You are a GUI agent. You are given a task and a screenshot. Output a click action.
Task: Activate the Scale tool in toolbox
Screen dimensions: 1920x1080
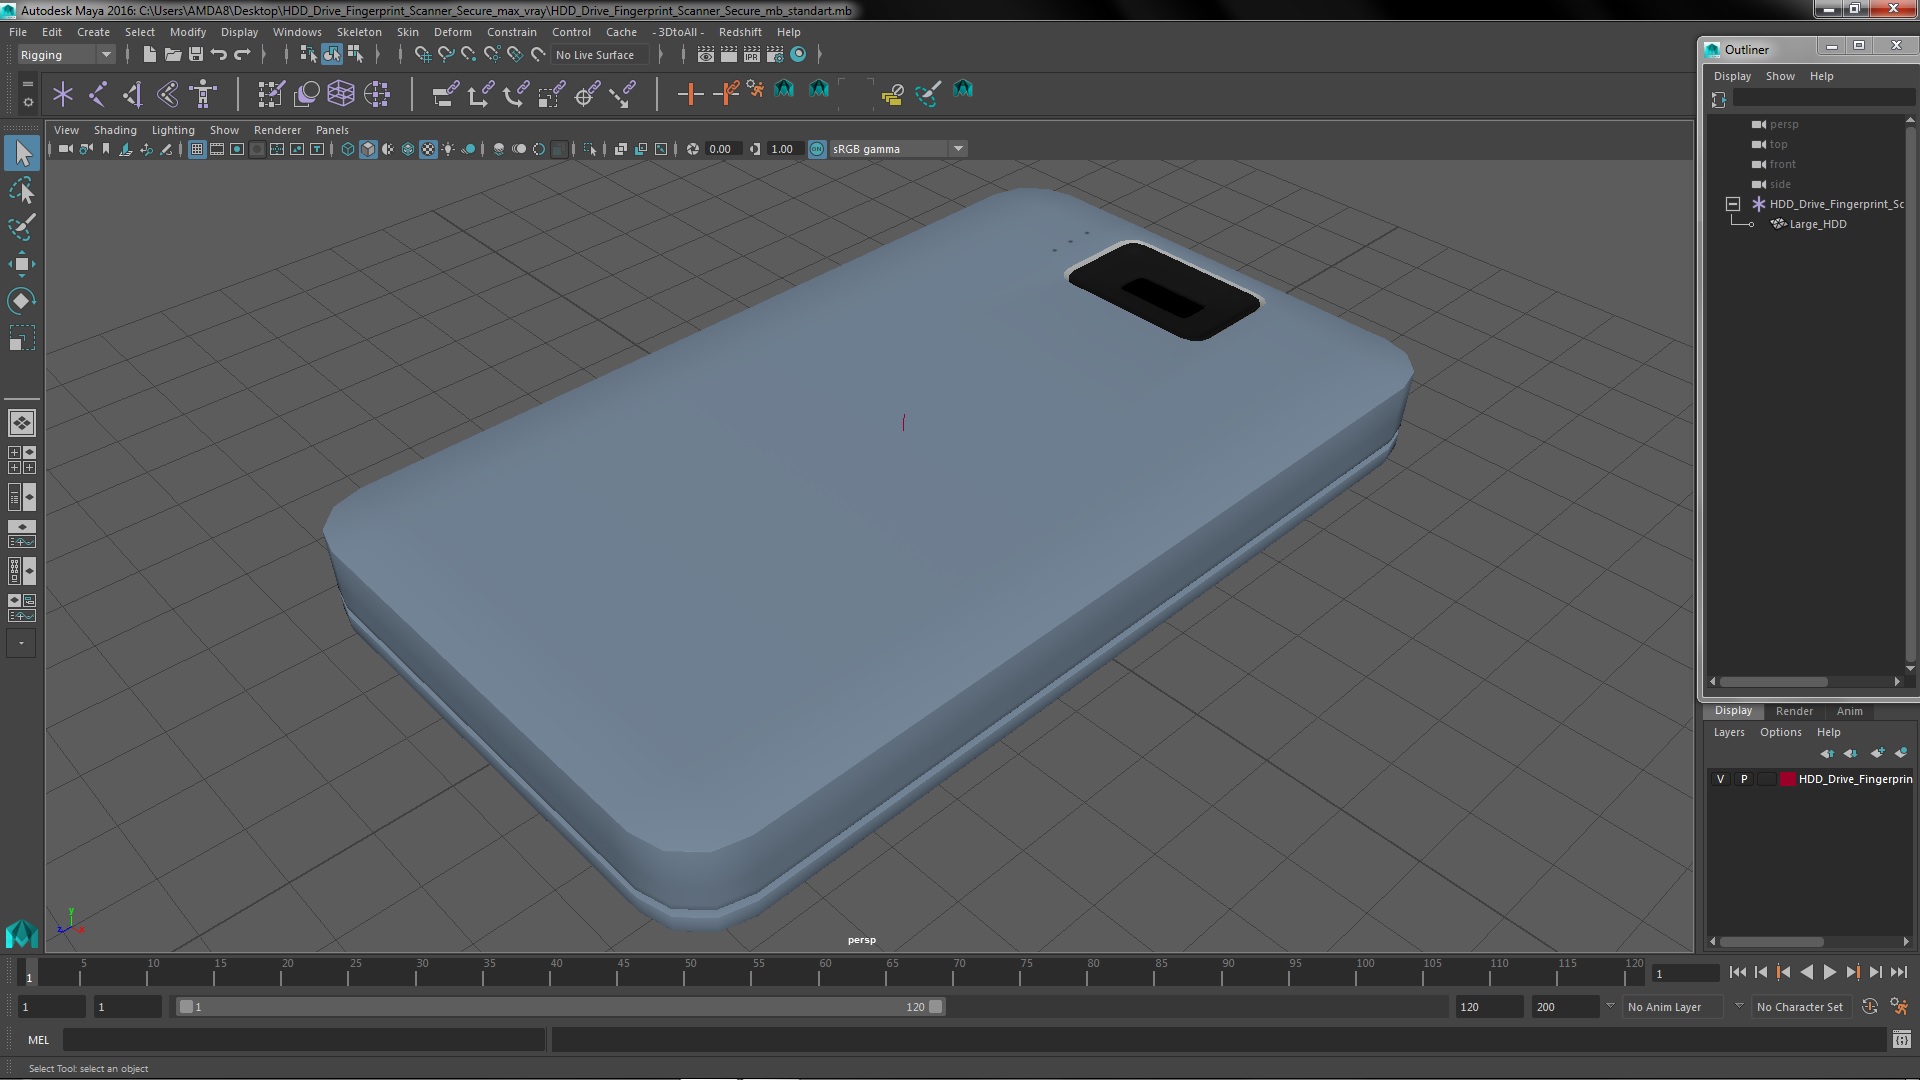pyautogui.click(x=22, y=339)
